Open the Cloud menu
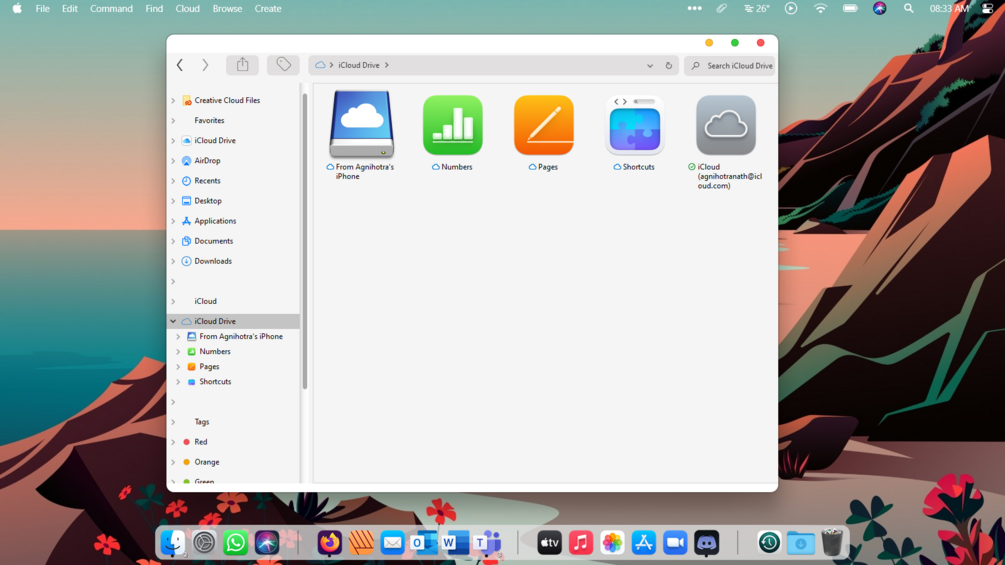 [187, 9]
